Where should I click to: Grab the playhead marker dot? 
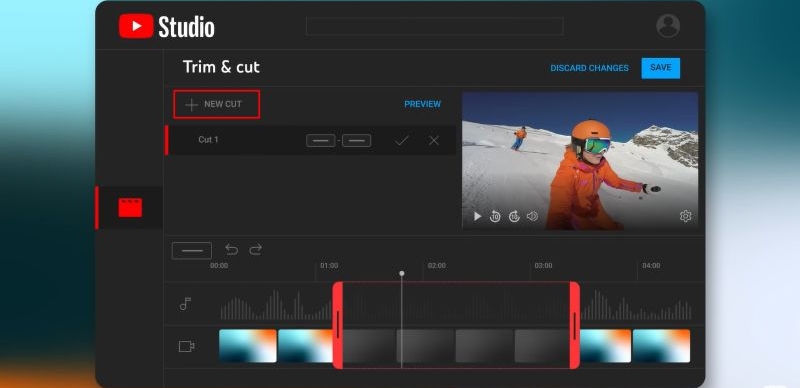pyautogui.click(x=402, y=274)
